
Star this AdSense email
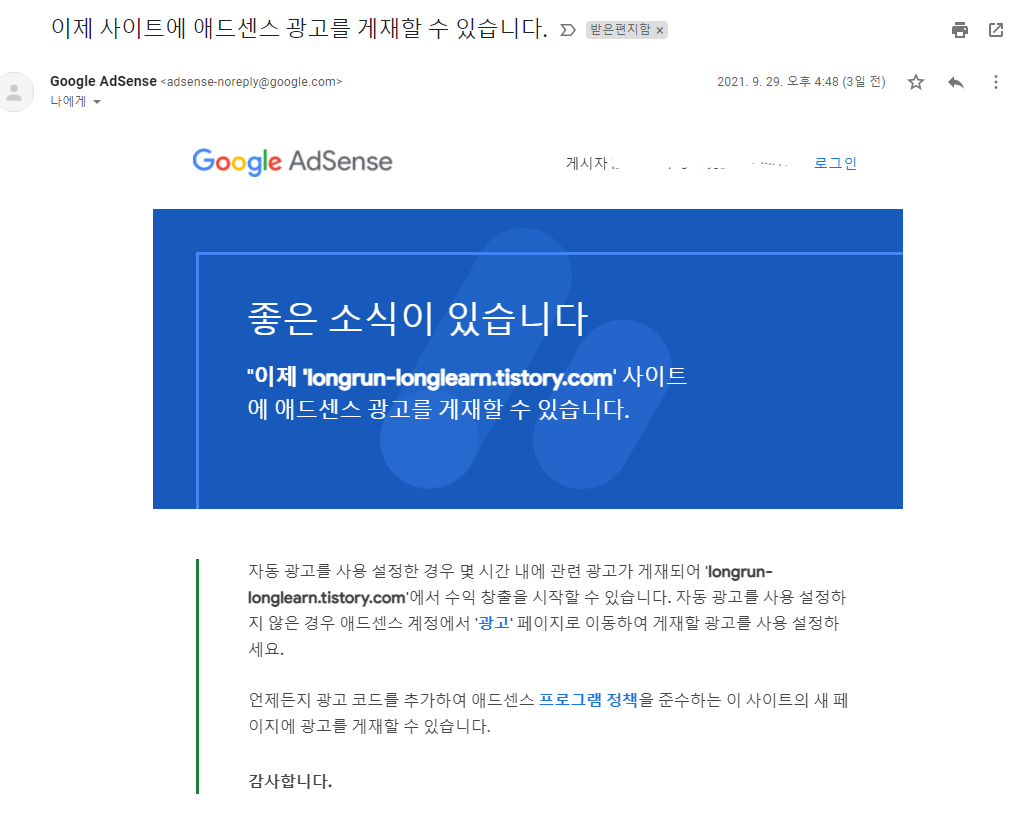coord(915,82)
